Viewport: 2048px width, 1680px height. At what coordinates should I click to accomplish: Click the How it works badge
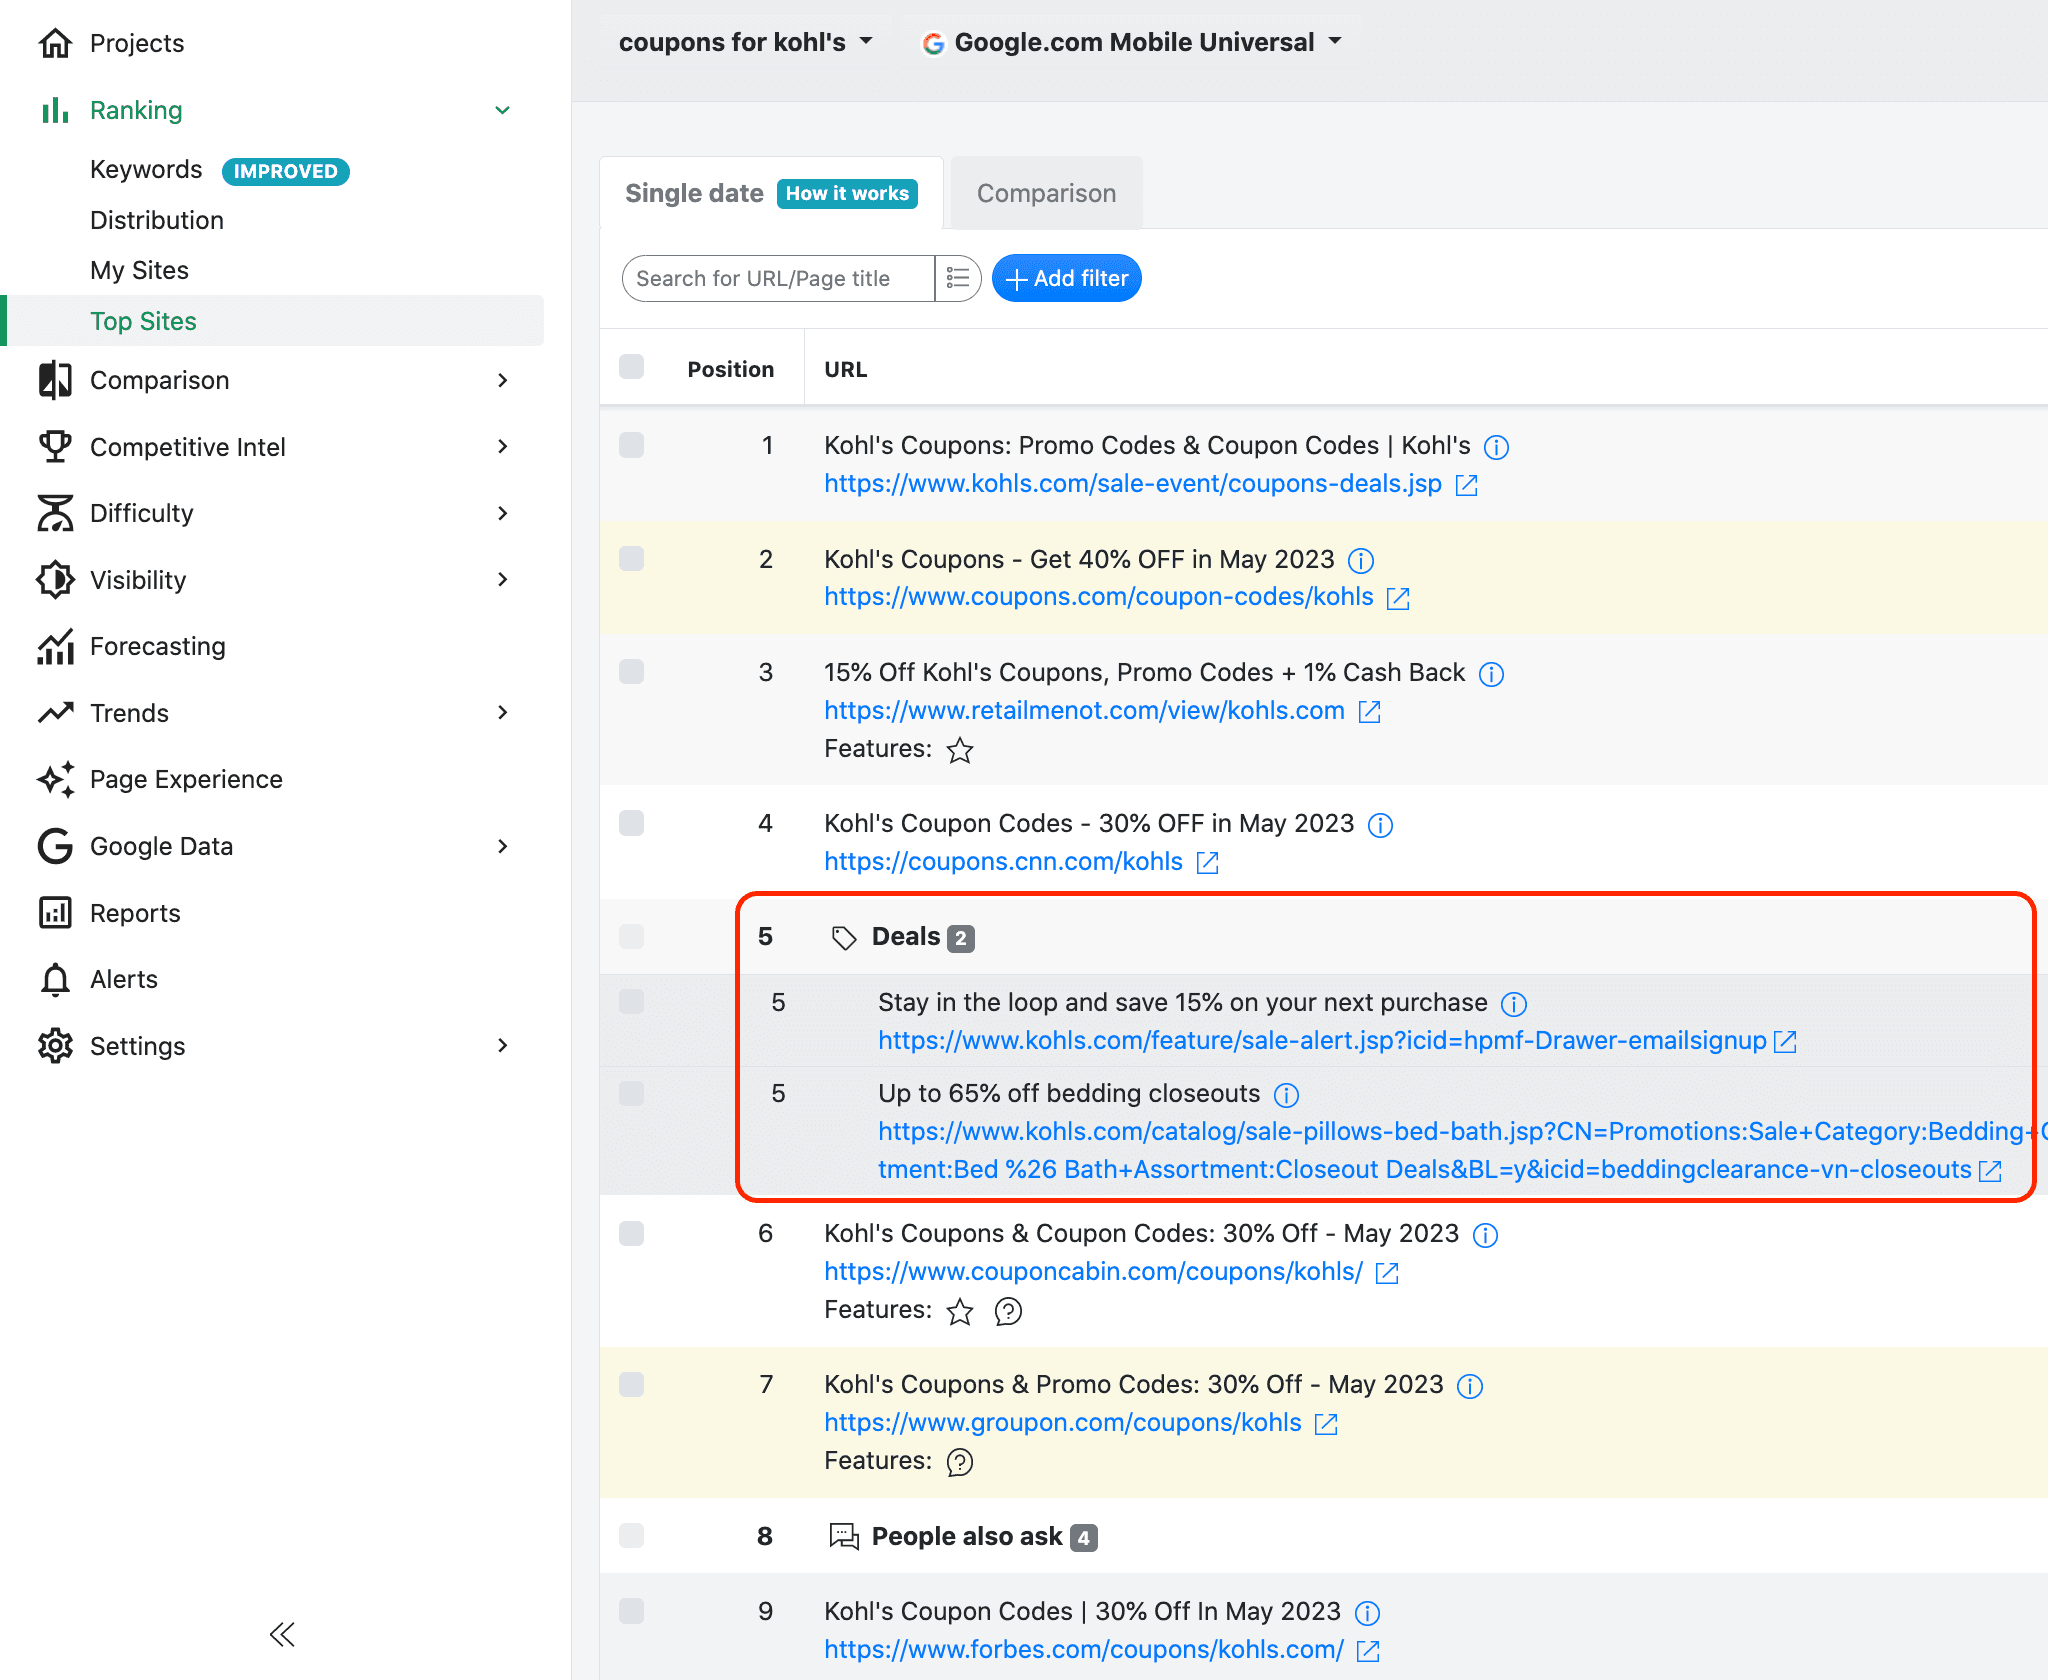(x=847, y=193)
